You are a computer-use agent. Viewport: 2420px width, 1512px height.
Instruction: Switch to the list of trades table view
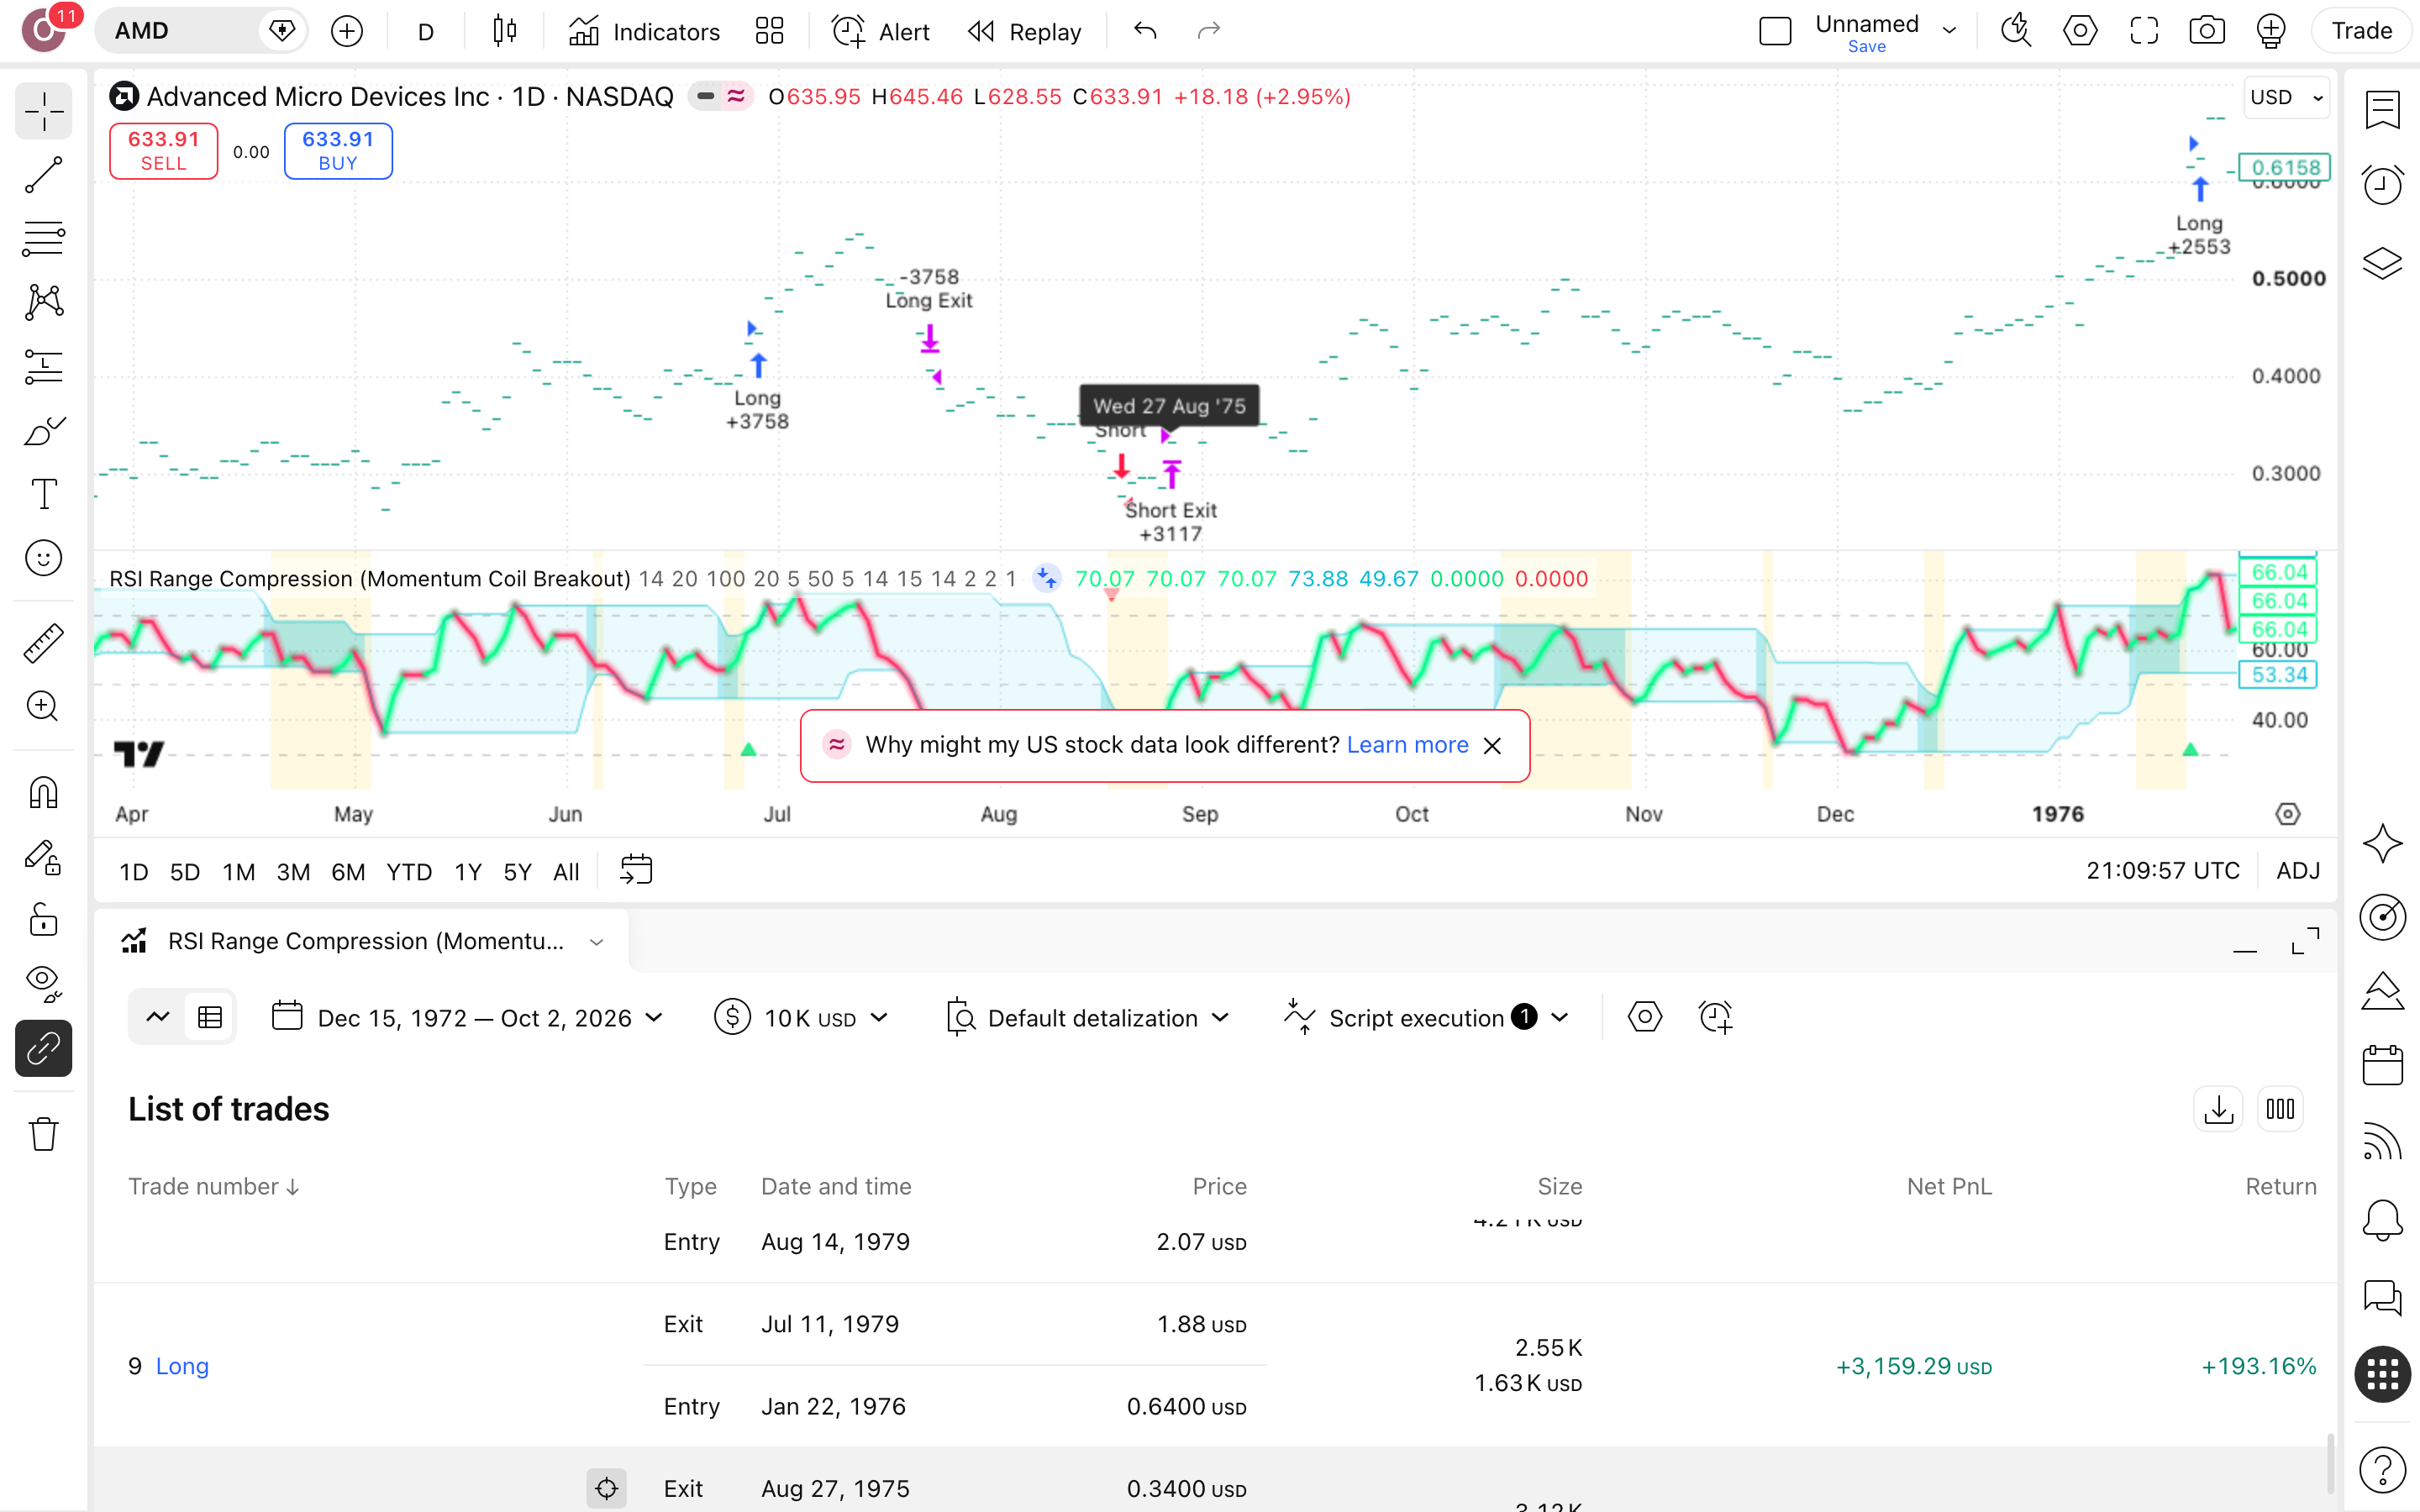click(210, 1018)
